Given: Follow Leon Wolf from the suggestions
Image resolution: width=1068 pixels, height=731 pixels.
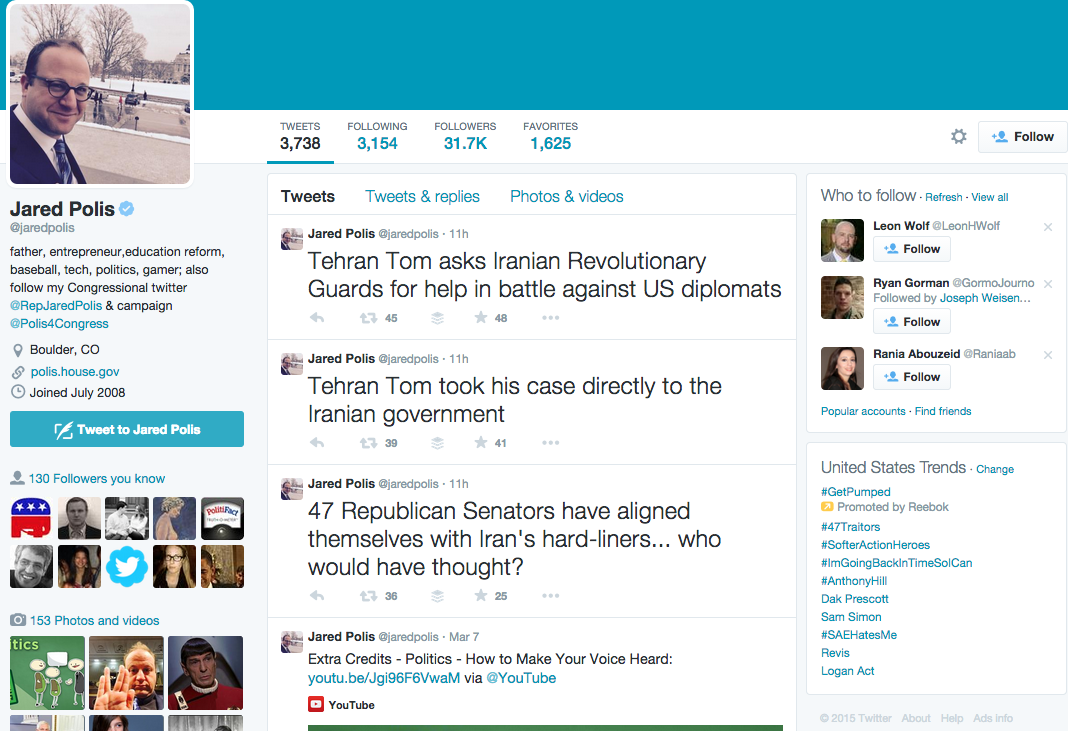Looking at the screenshot, I should 911,249.
